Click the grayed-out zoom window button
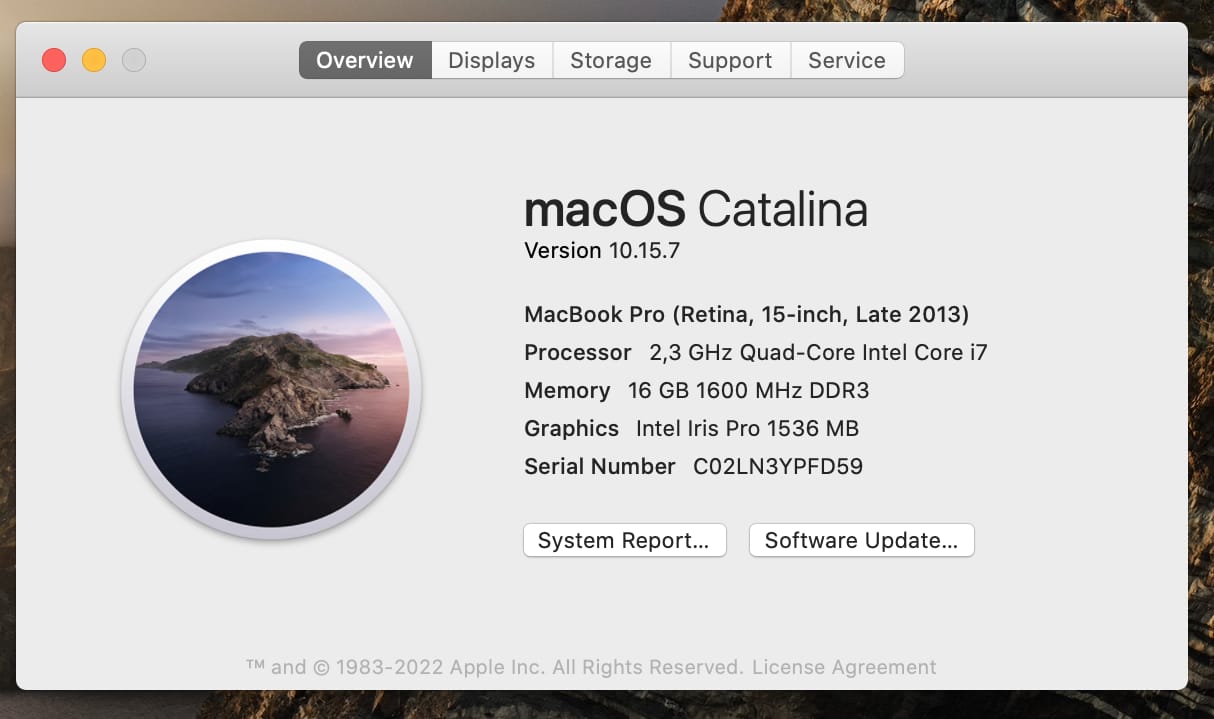The height and width of the screenshot is (719, 1214). pos(134,60)
